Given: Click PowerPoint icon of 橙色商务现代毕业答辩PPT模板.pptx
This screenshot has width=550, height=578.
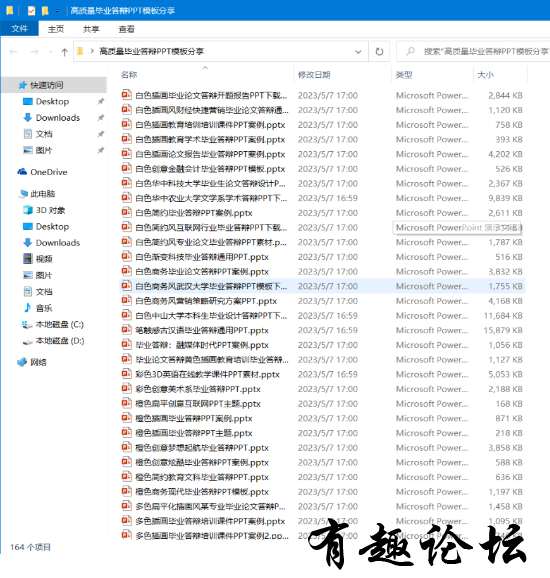Looking at the screenshot, I should (126, 491).
